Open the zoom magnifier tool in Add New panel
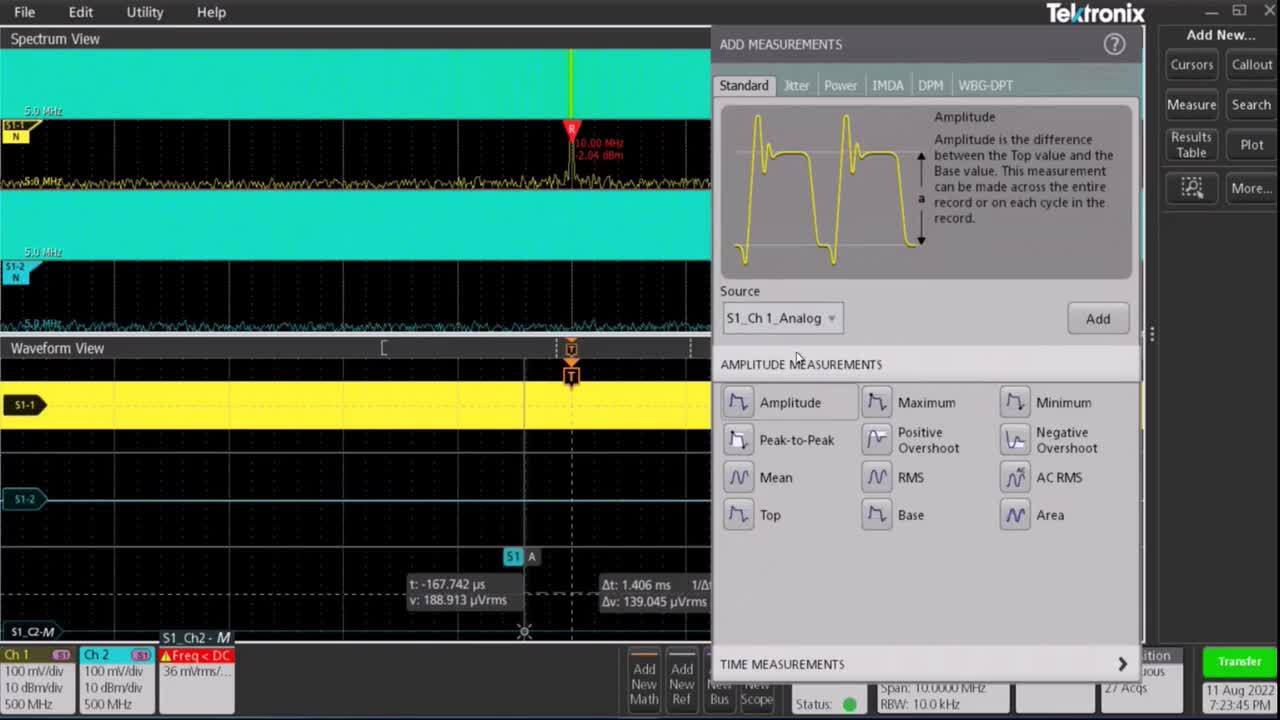The image size is (1280, 720). [x=1193, y=188]
